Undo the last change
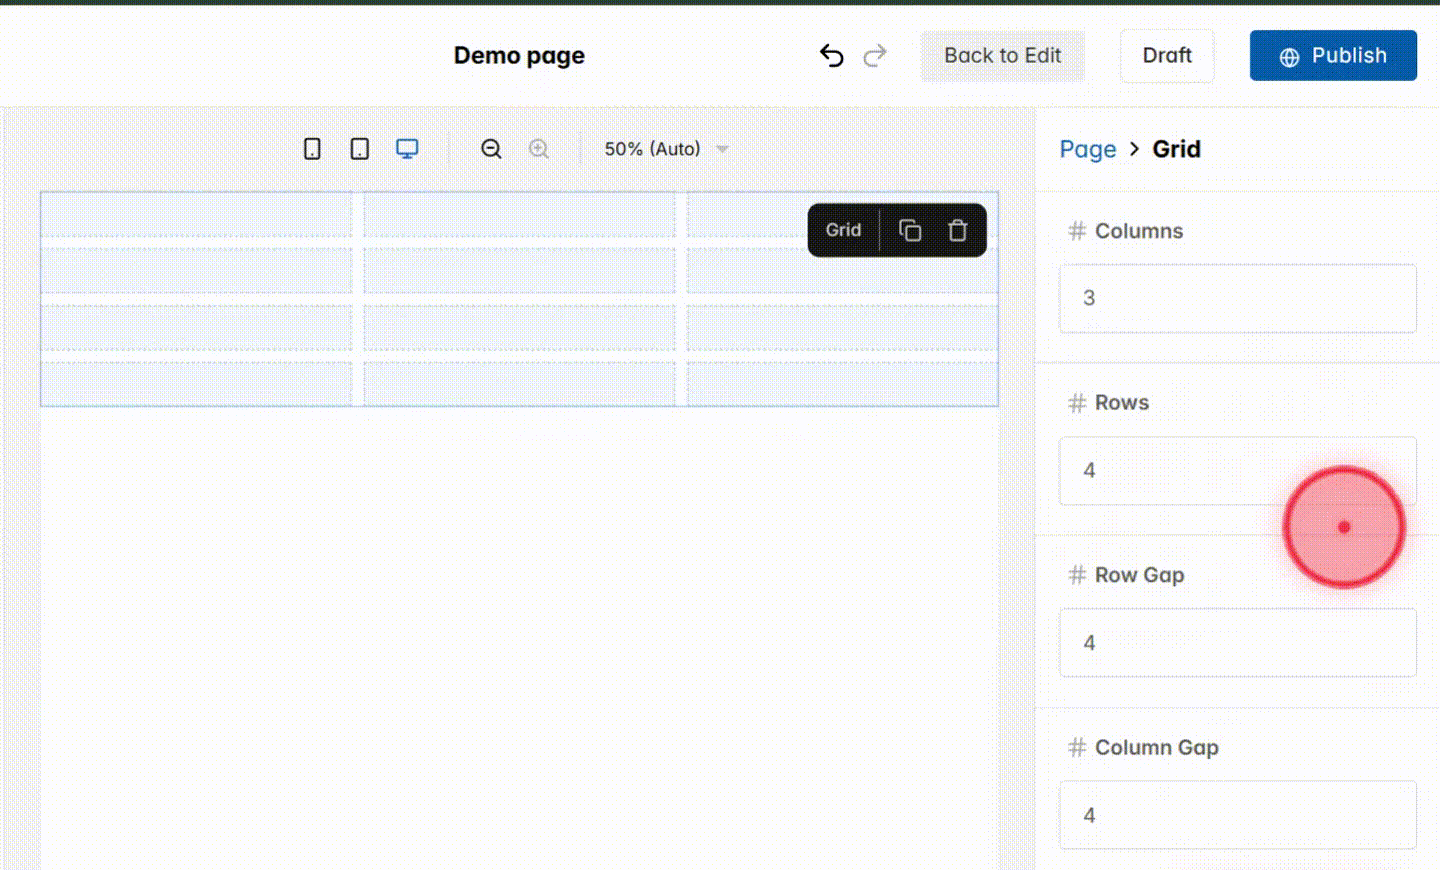Image resolution: width=1440 pixels, height=870 pixels. point(831,56)
